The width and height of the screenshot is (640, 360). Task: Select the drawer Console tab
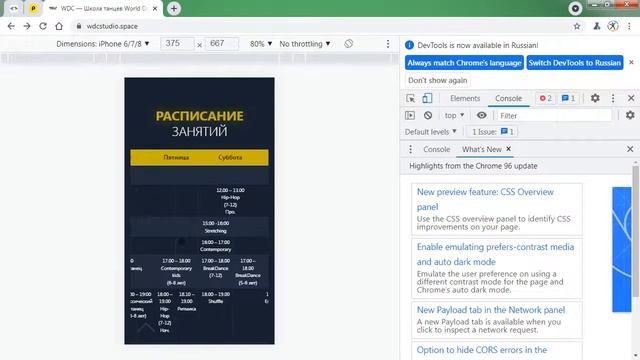(436, 149)
